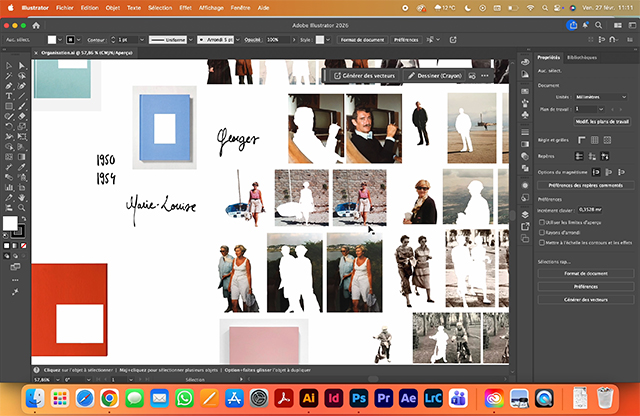Open the Unités dropdown (Millimètres)
Screen dimensions: 640x416
[x=601, y=97]
